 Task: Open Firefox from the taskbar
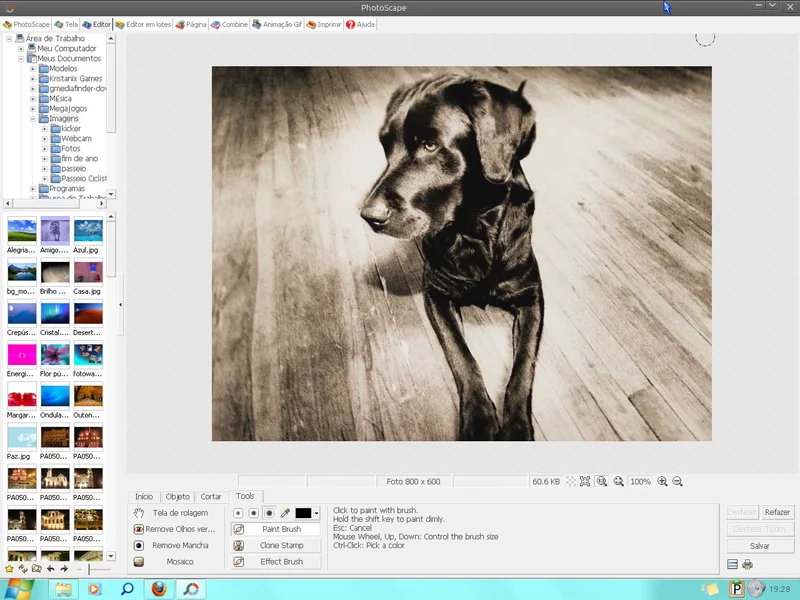pyautogui.click(x=158, y=589)
